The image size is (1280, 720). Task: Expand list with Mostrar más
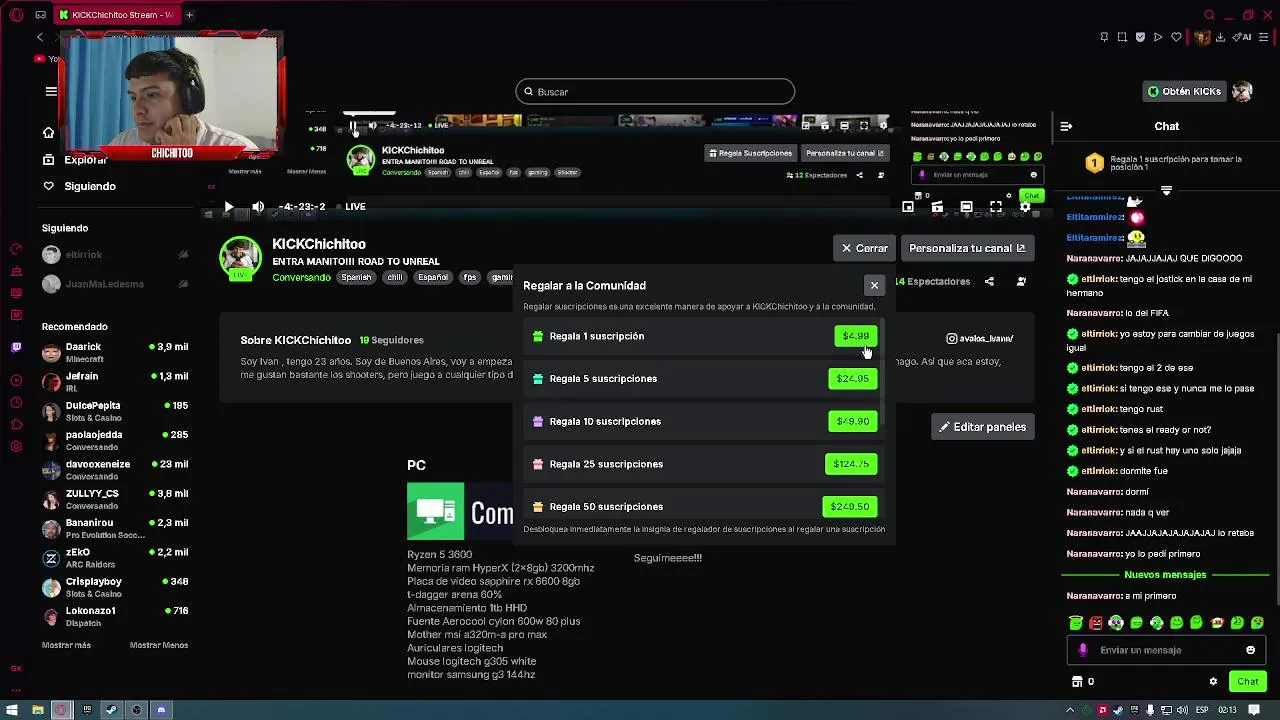coord(66,645)
